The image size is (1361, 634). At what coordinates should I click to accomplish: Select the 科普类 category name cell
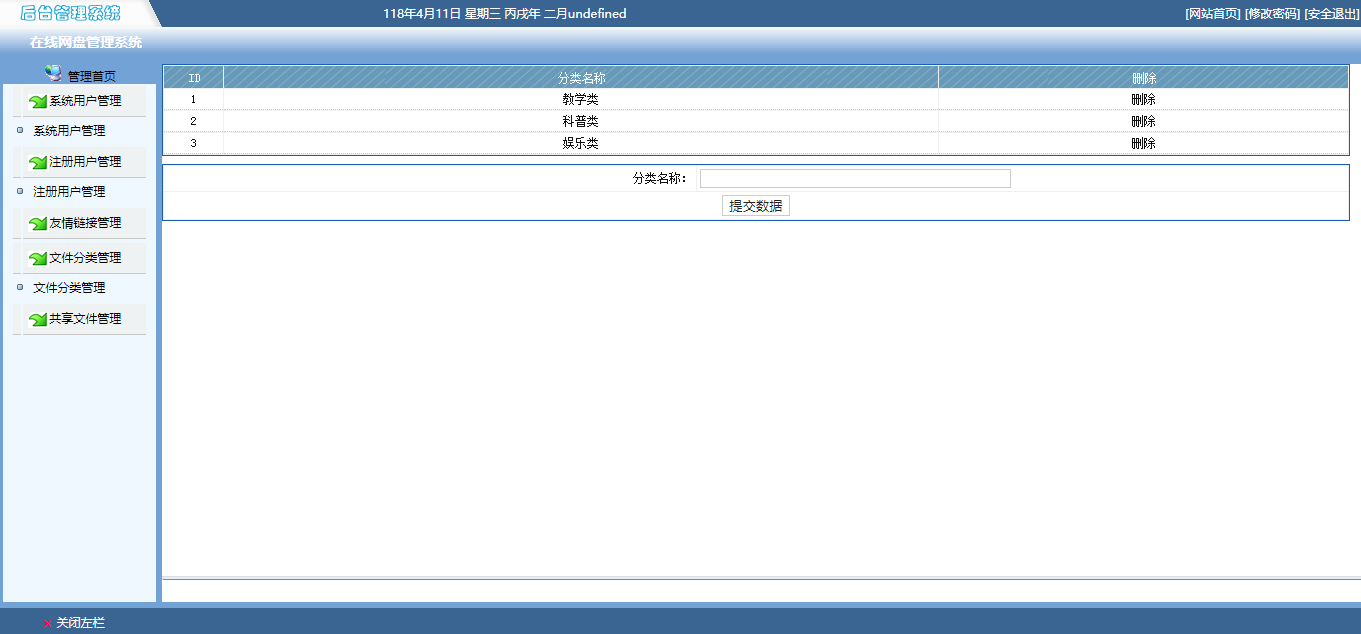pyautogui.click(x=581, y=122)
